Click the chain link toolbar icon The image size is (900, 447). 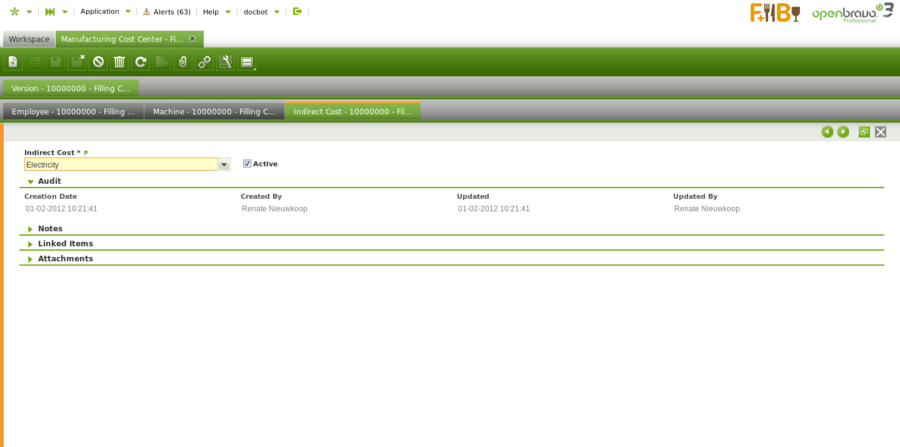204,62
